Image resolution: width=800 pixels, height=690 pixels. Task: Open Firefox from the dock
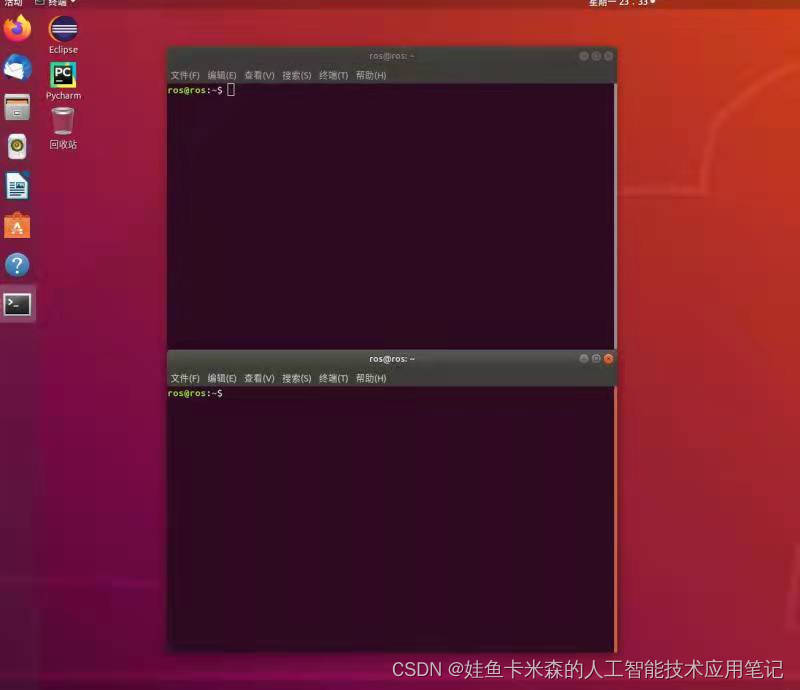tap(17, 28)
